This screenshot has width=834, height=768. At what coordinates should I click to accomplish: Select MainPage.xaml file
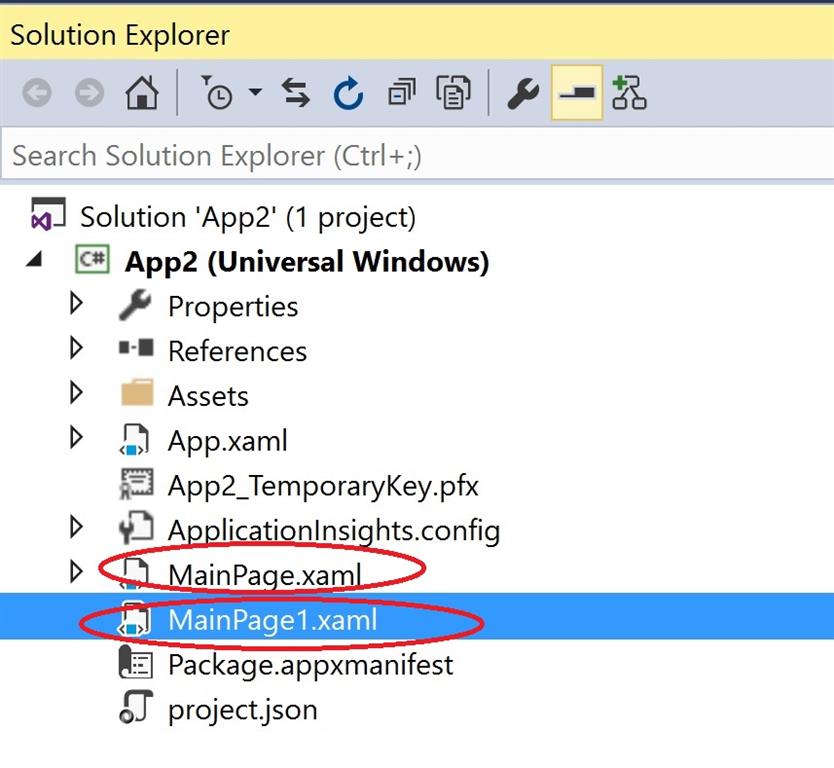coord(265,575)
